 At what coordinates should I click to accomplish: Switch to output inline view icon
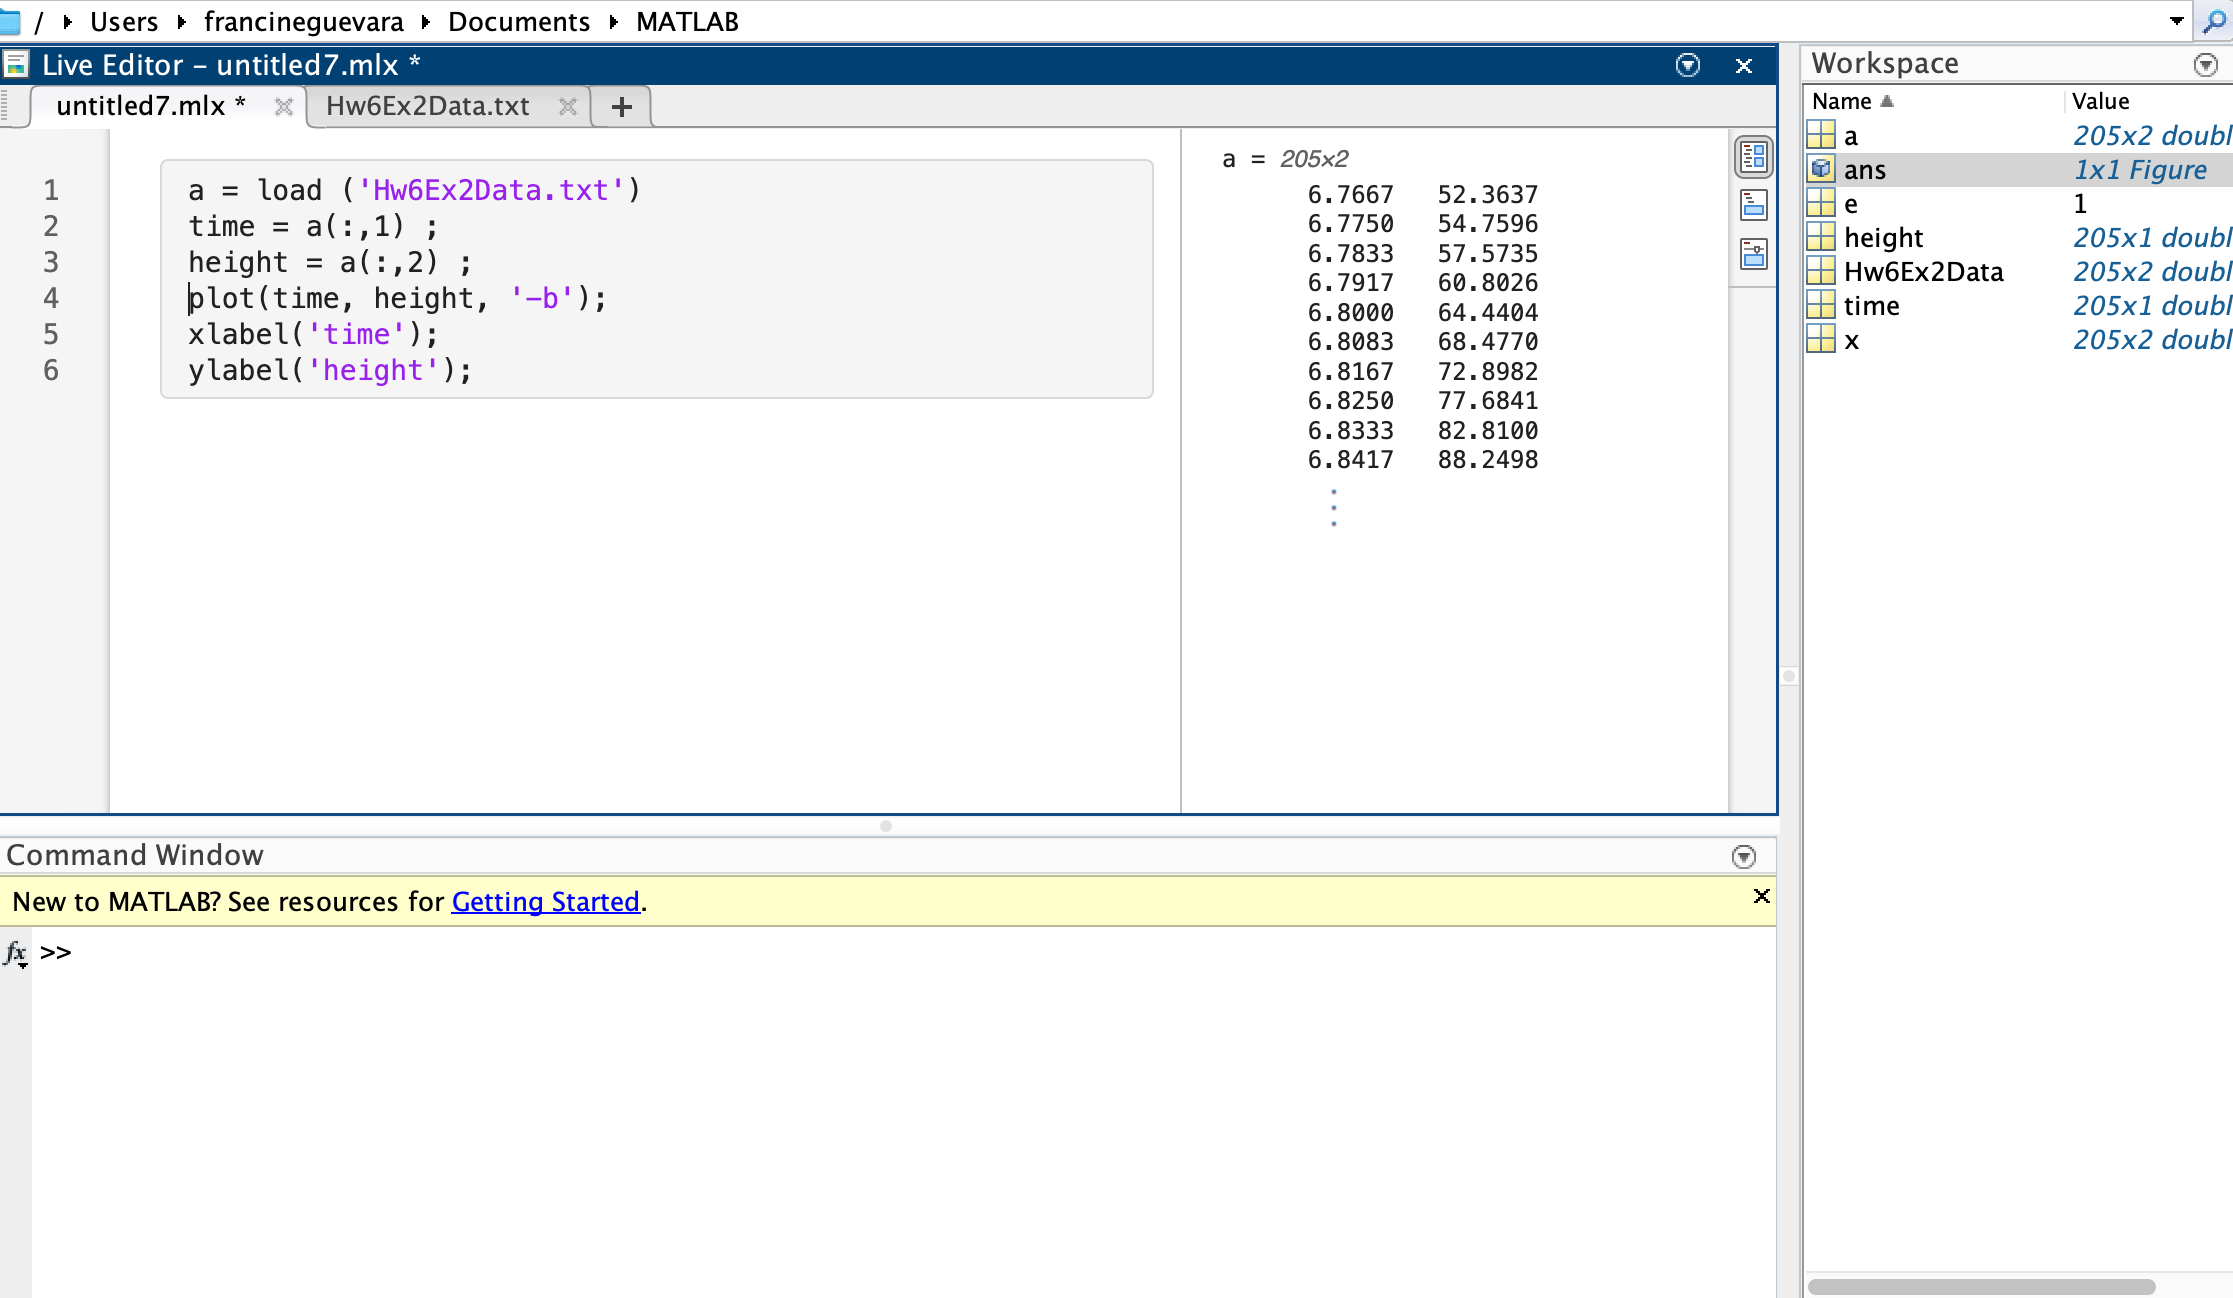1753,206
